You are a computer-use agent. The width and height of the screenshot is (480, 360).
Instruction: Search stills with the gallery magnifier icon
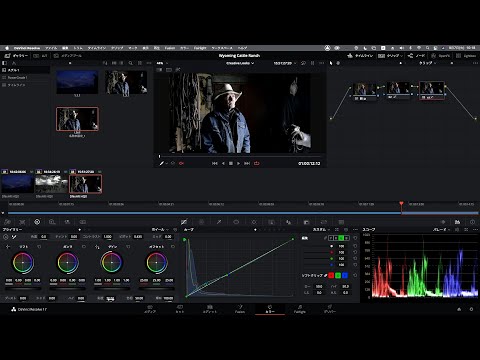tap(130, 63)
